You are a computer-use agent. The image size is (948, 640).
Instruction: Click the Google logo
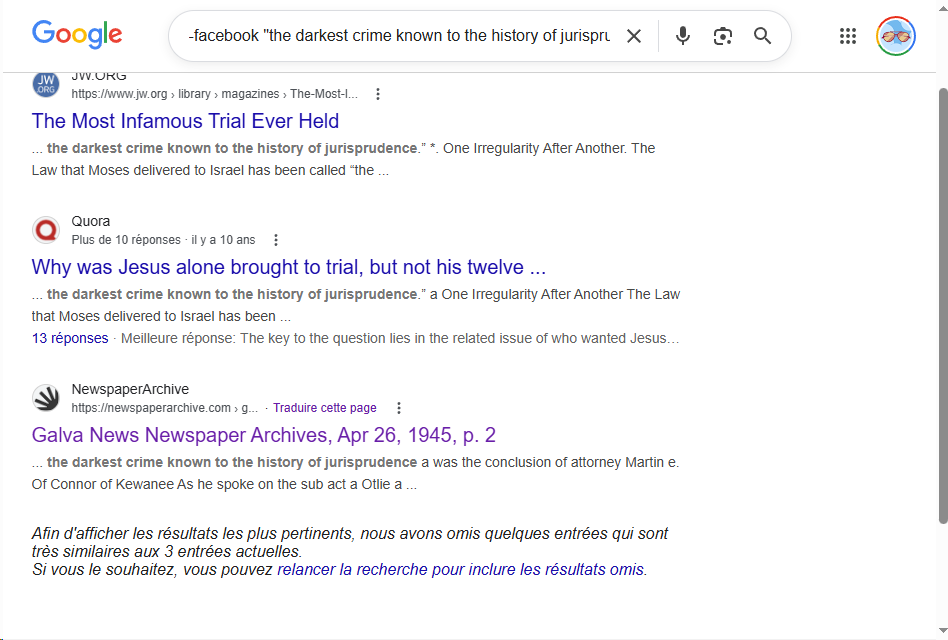[x=77, y=35]
